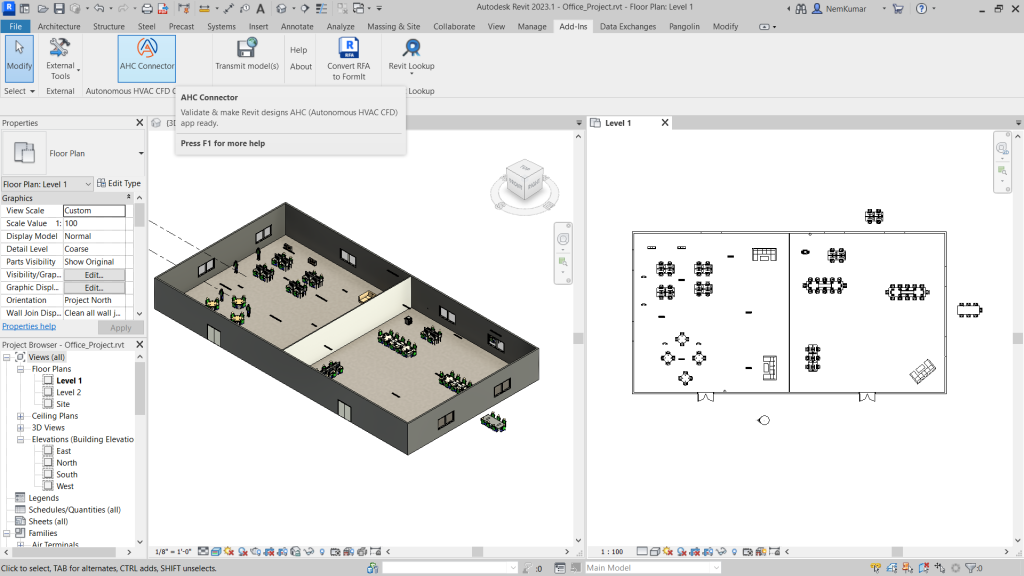Toggle sun path in 3D view control bar
Viewport: 1024px width, 576px height.
coord(229,551)
